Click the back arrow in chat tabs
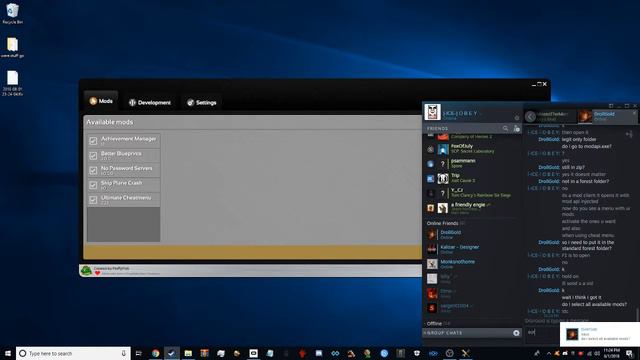 530,117
